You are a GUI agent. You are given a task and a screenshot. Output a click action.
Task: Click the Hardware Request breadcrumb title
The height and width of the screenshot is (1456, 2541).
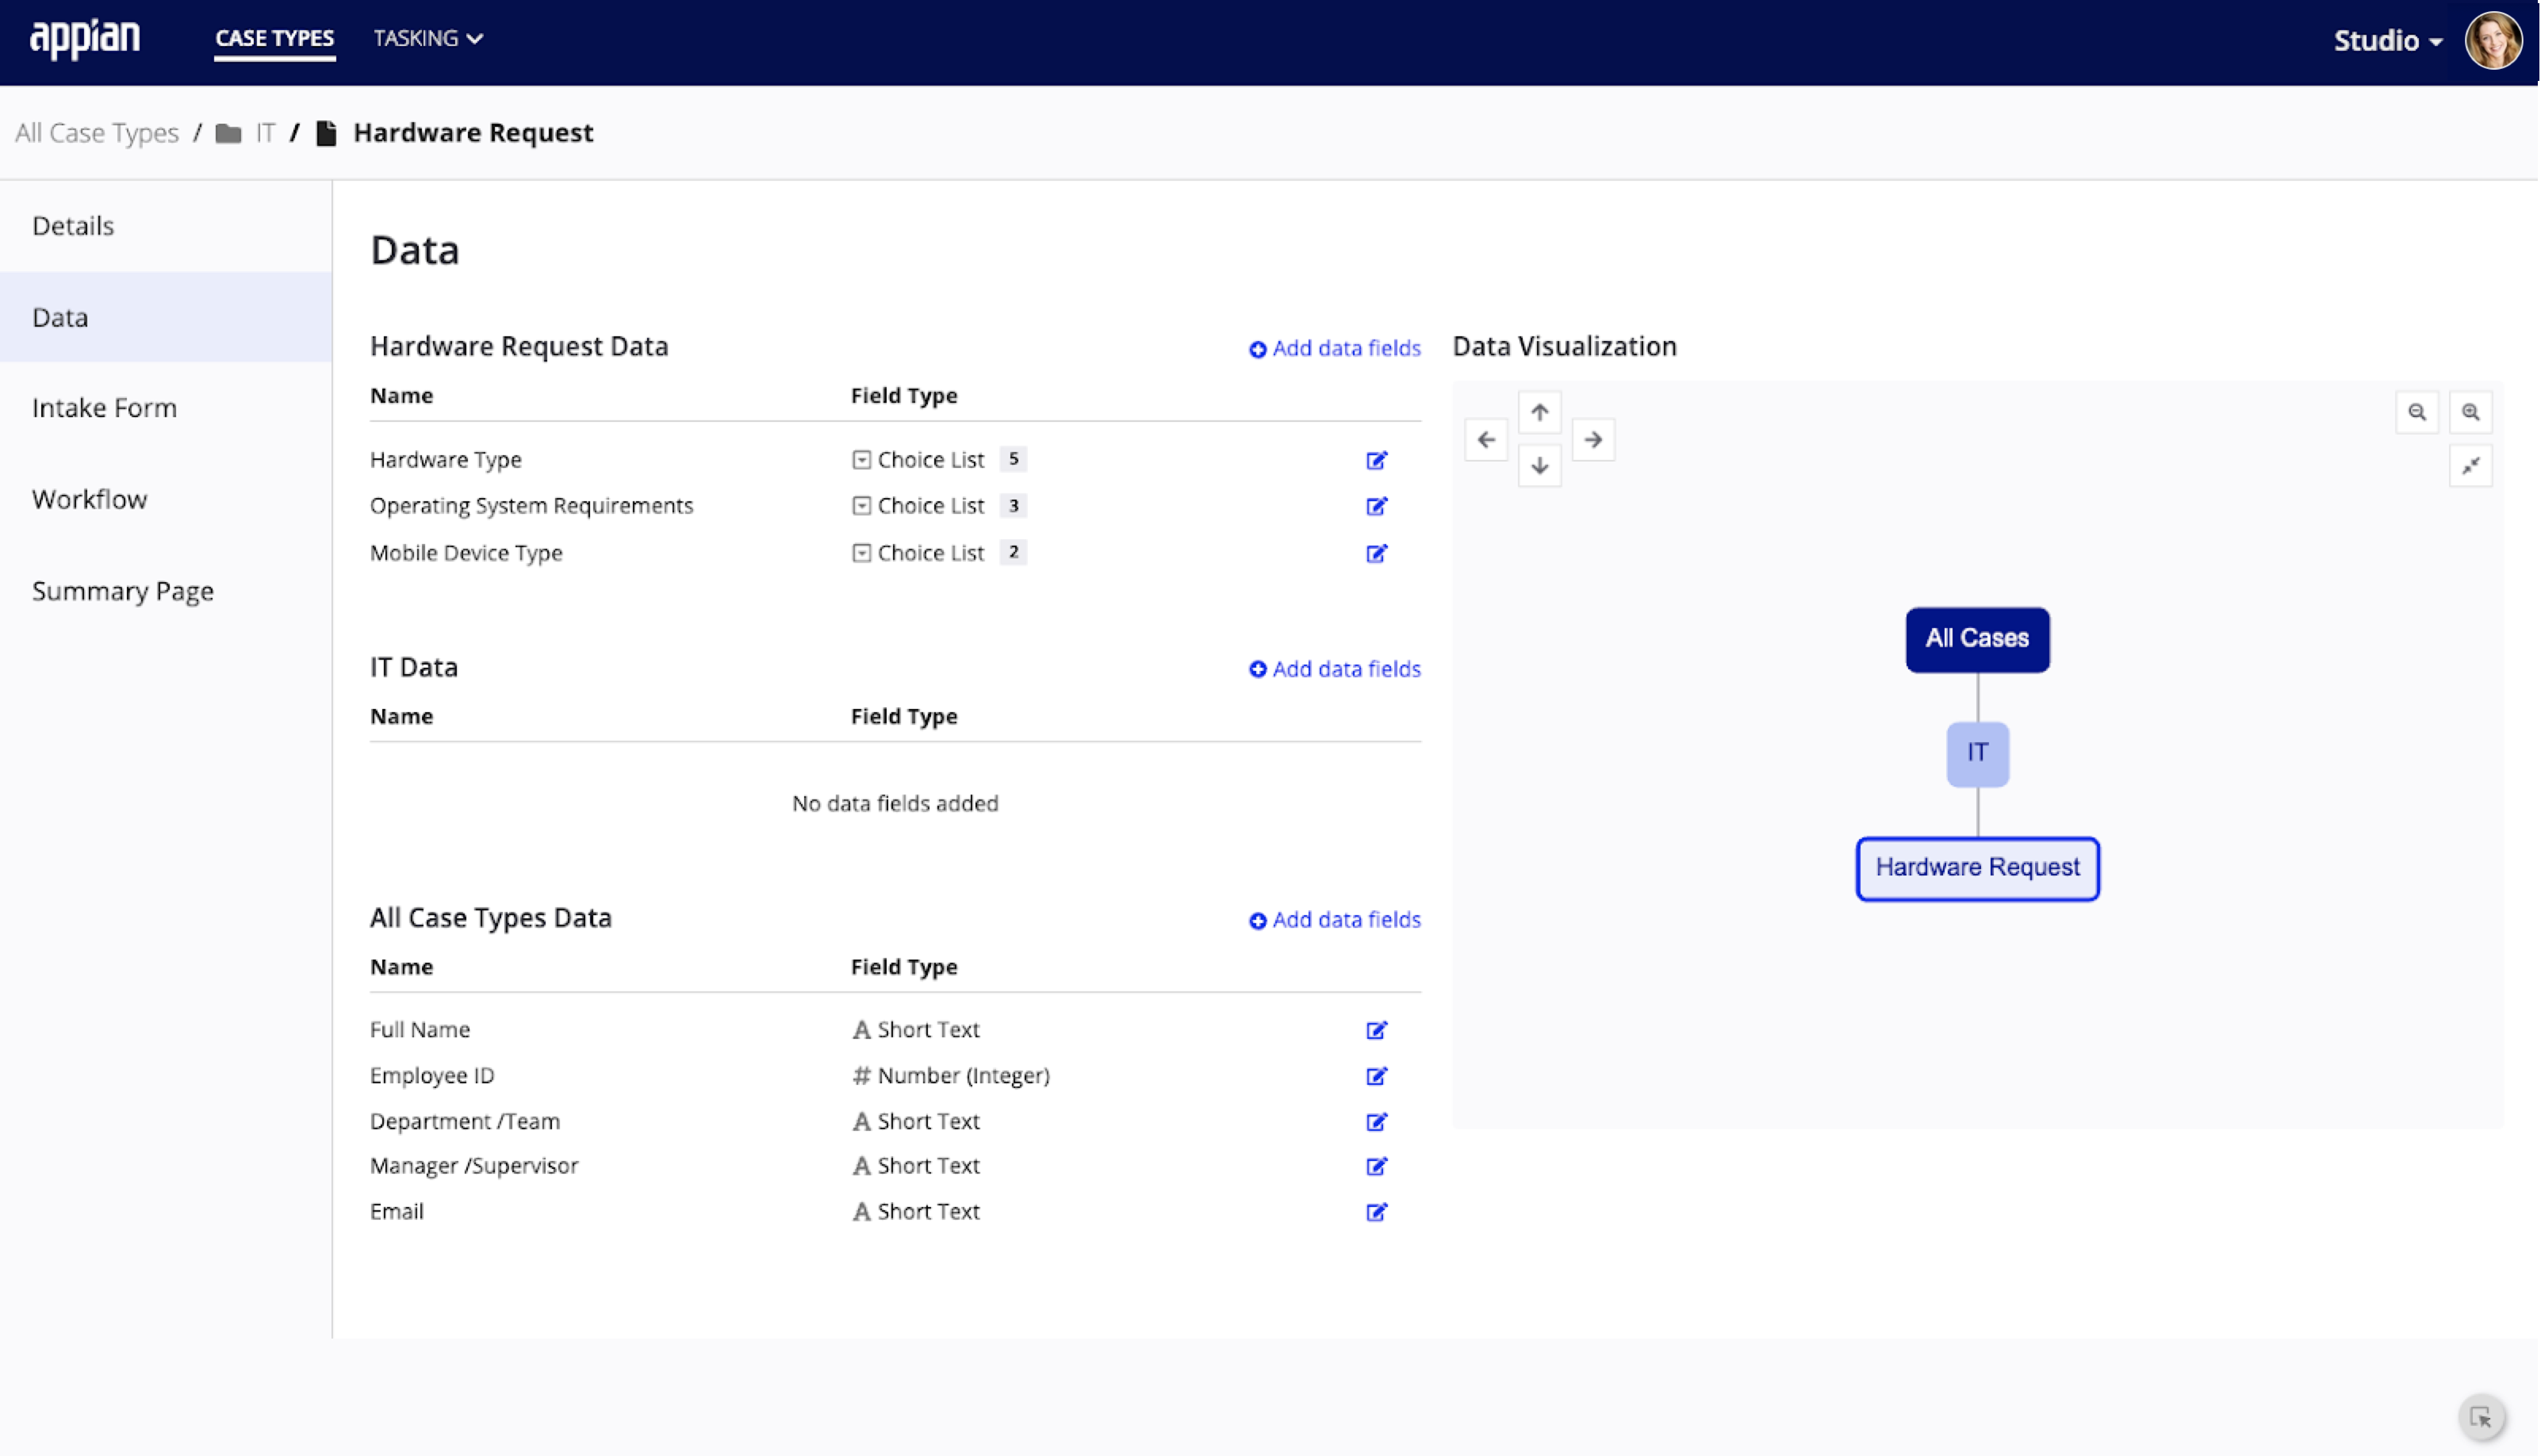473,133
